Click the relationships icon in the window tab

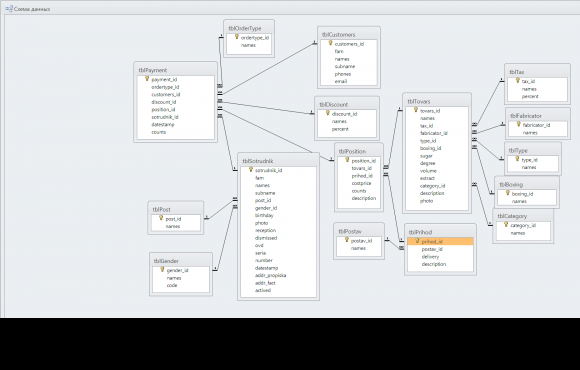click(x=9, y=9)
